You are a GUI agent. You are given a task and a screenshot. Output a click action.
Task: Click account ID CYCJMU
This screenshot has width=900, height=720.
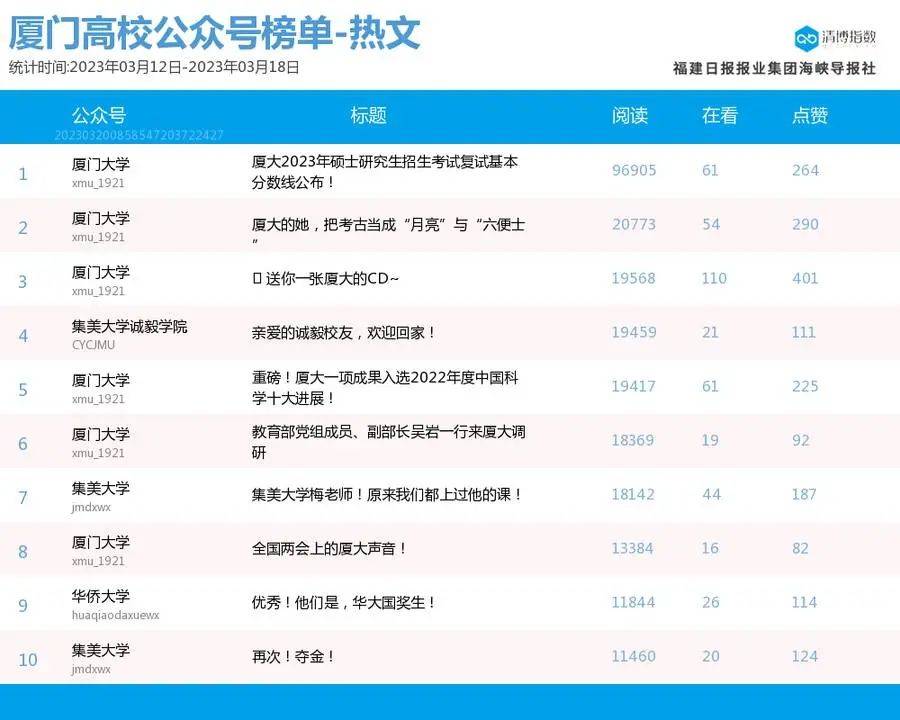click(94, 344)
